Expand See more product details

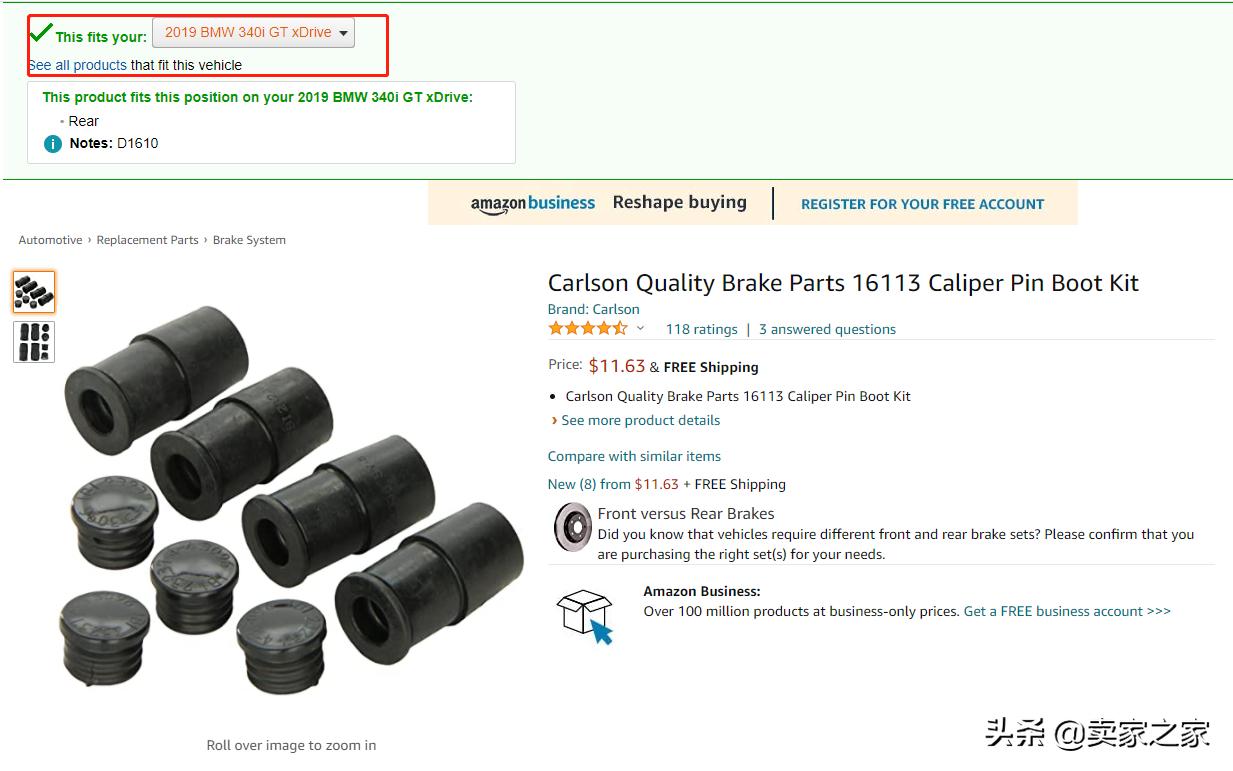pyautogui.click(x=640, y=421)
